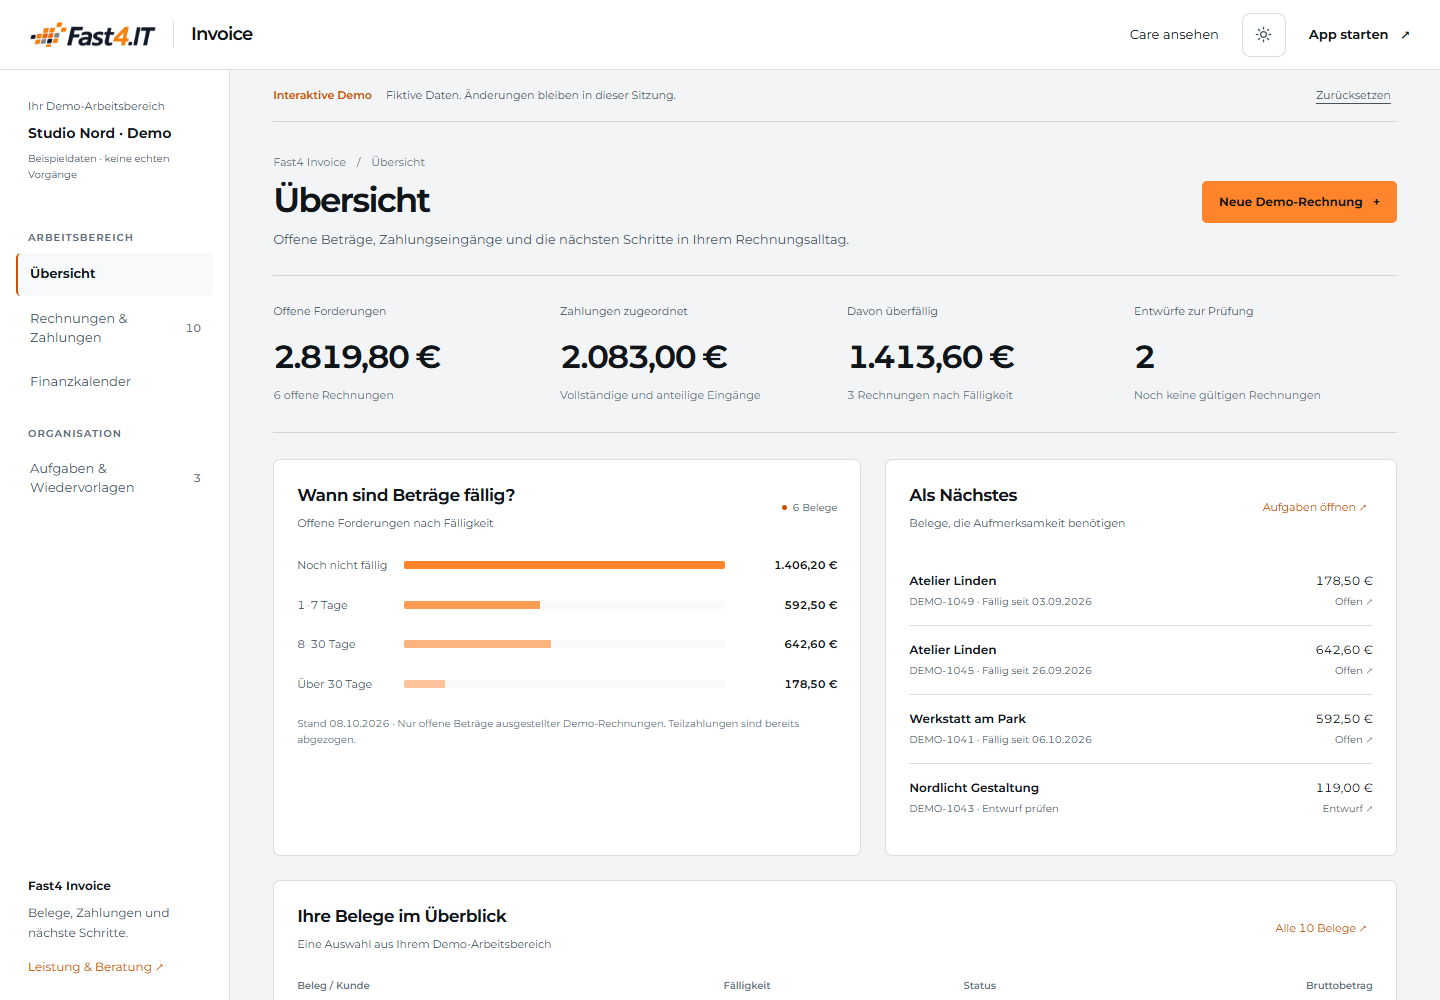Click the 10 badge next to Rechnungen

tap(193, 328)
